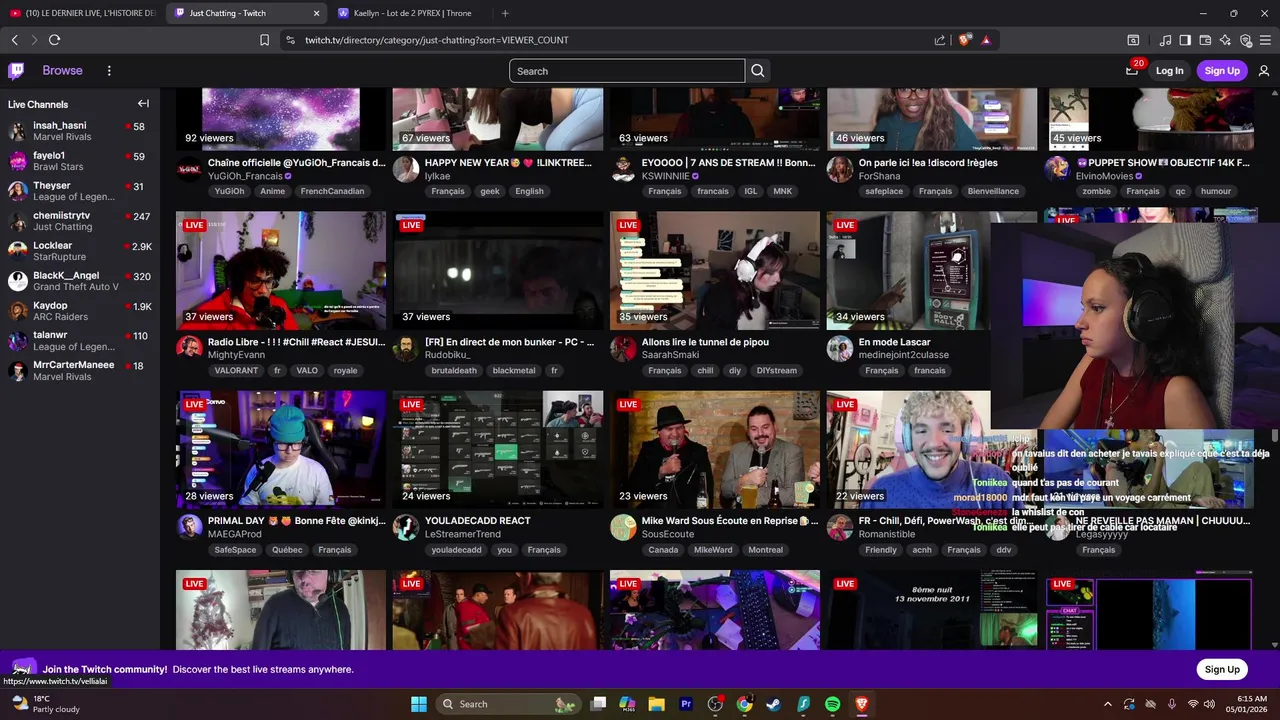Click the VALORANT tag on MightyEvann
Screen dimensions: 1280x720
(x=236, y=370)
